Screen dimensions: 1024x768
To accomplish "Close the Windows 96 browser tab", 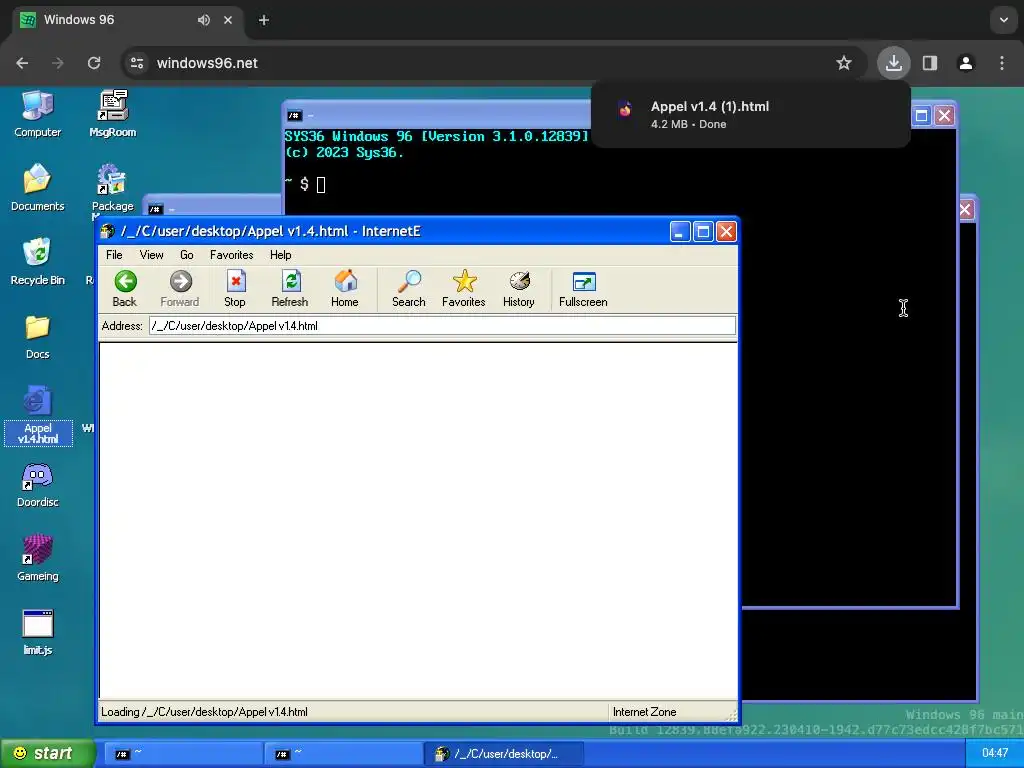I will pyautogui.click(x=228, y=20).
